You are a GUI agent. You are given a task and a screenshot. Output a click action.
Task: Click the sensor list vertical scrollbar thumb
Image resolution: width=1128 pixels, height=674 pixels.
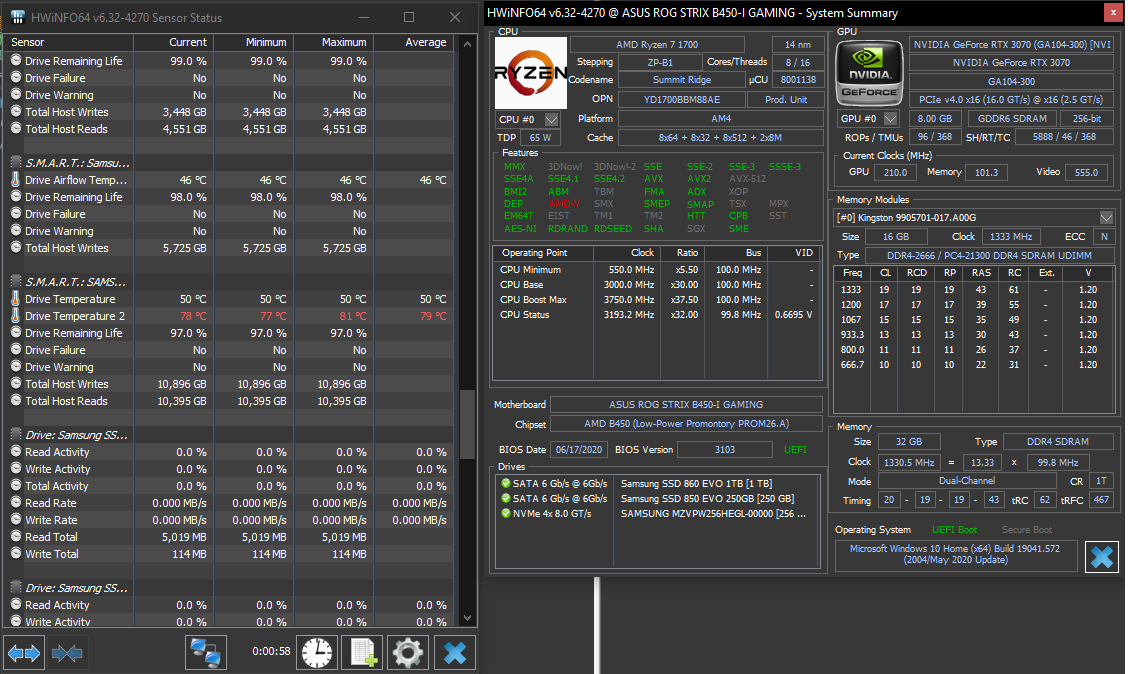[x=468, y=424]
